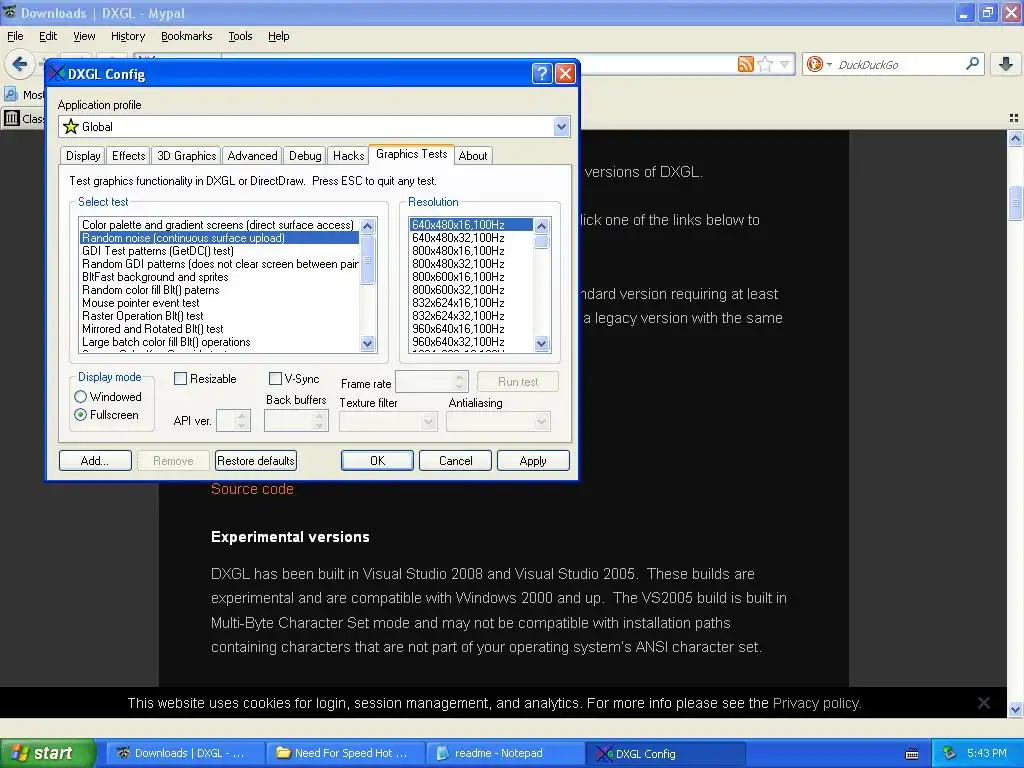Open the browser History menu
The height and width of the screenshot is (768, 1024).
[x=127, y=36]
